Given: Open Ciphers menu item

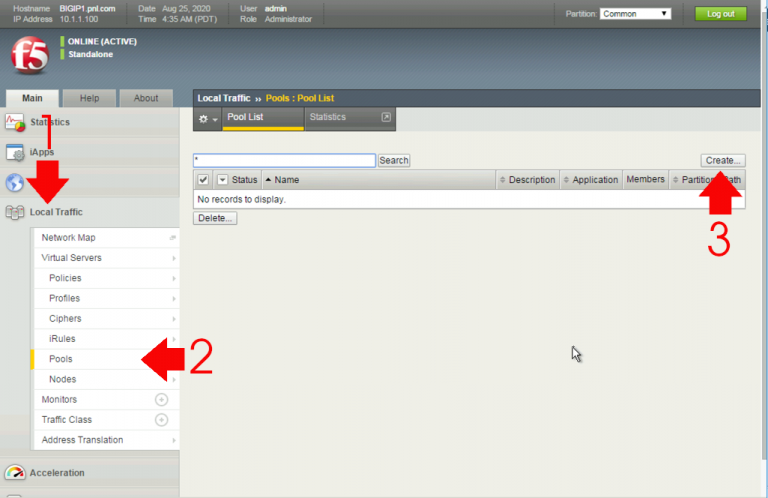Looking at the screenshot, I should pyautogui.click(x=106, y=318).
